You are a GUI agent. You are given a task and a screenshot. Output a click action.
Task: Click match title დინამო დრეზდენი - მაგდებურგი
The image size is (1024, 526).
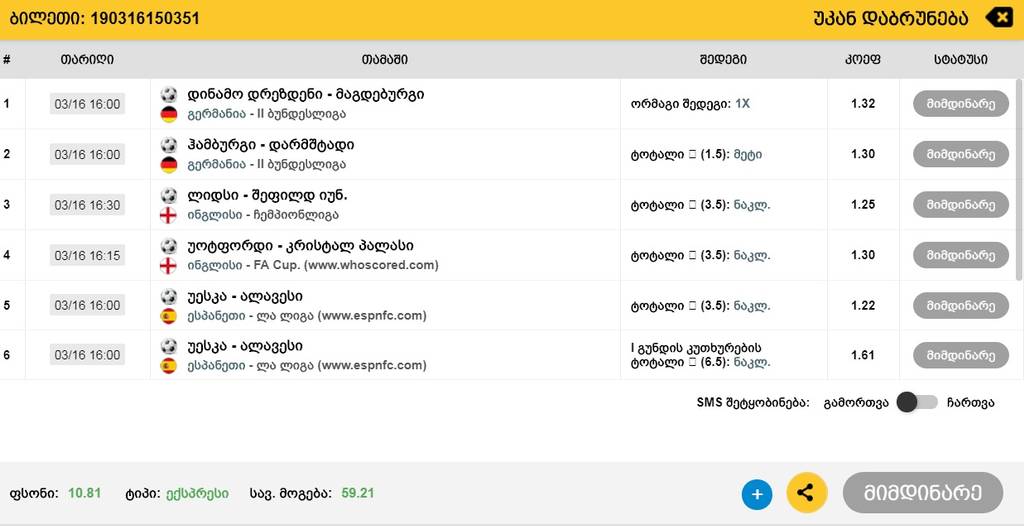pos(306,94)
